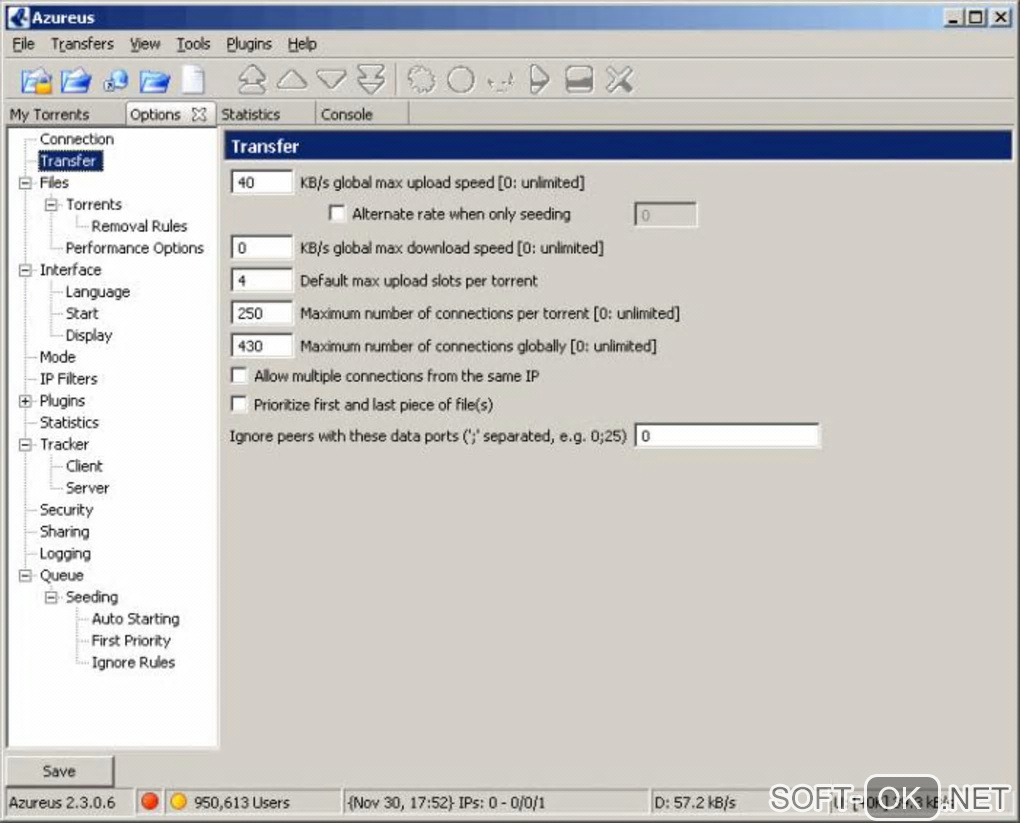The image size is (1020, 823).
Task: Click the new blank document toolbar icon
Action: point(193,81)
